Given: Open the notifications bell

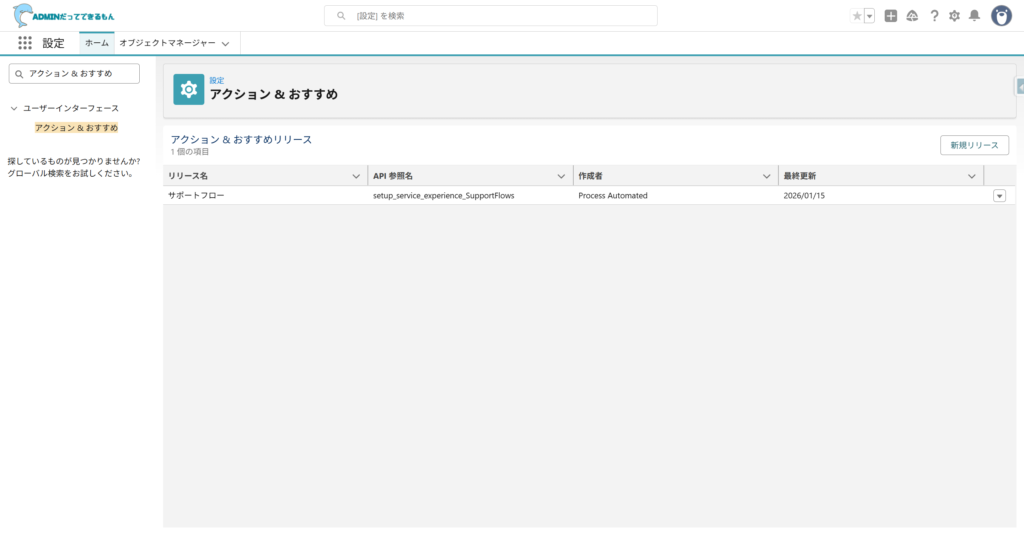Looking at the screenshot, I should (974, 16).
